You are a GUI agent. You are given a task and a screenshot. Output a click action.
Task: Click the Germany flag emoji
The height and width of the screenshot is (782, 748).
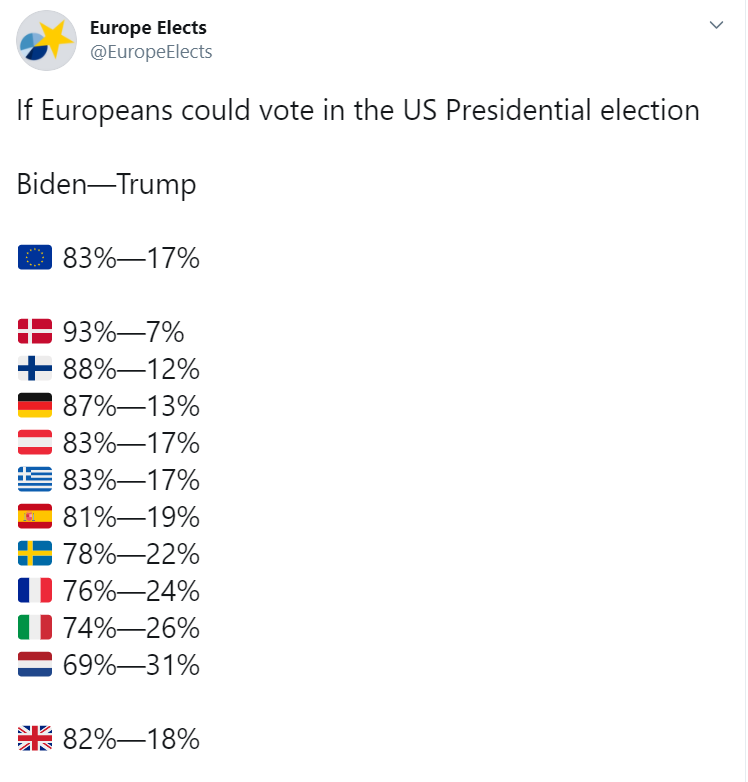pos(35,405)
